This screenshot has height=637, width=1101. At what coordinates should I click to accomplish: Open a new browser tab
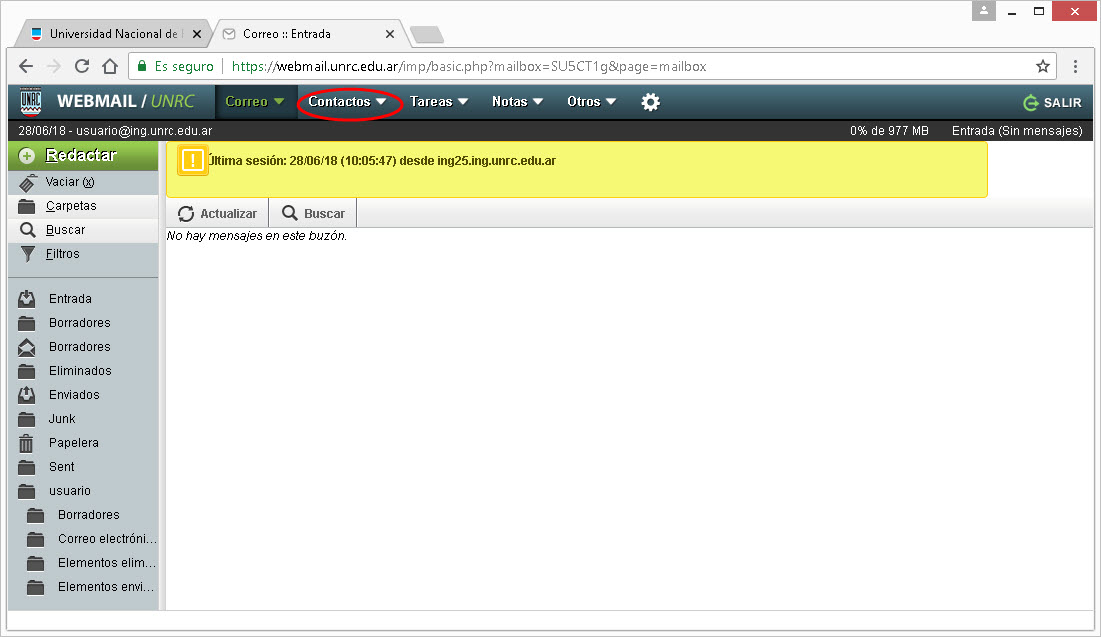pyautogui.click(x=426, y=34)
